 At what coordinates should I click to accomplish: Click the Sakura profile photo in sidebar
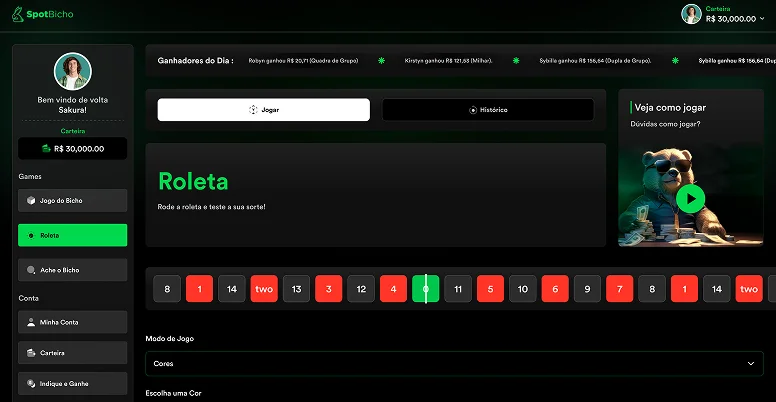pos(73,71)
